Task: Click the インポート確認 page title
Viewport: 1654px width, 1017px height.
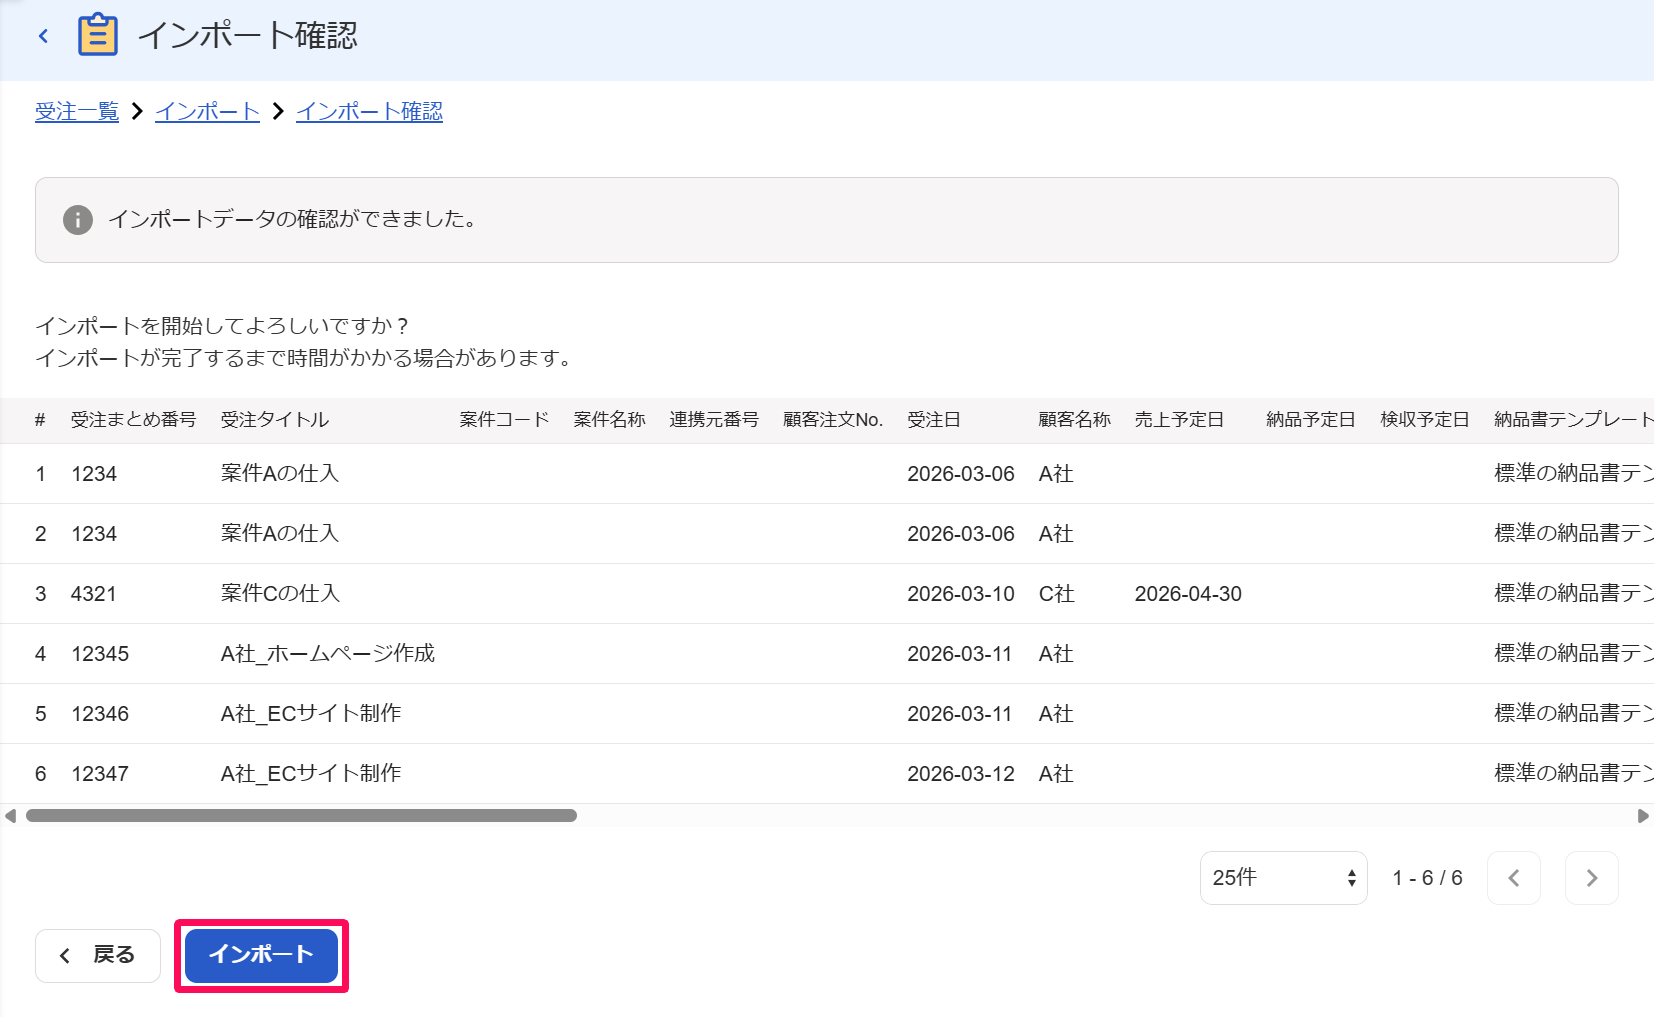Action: coord(248,36)
